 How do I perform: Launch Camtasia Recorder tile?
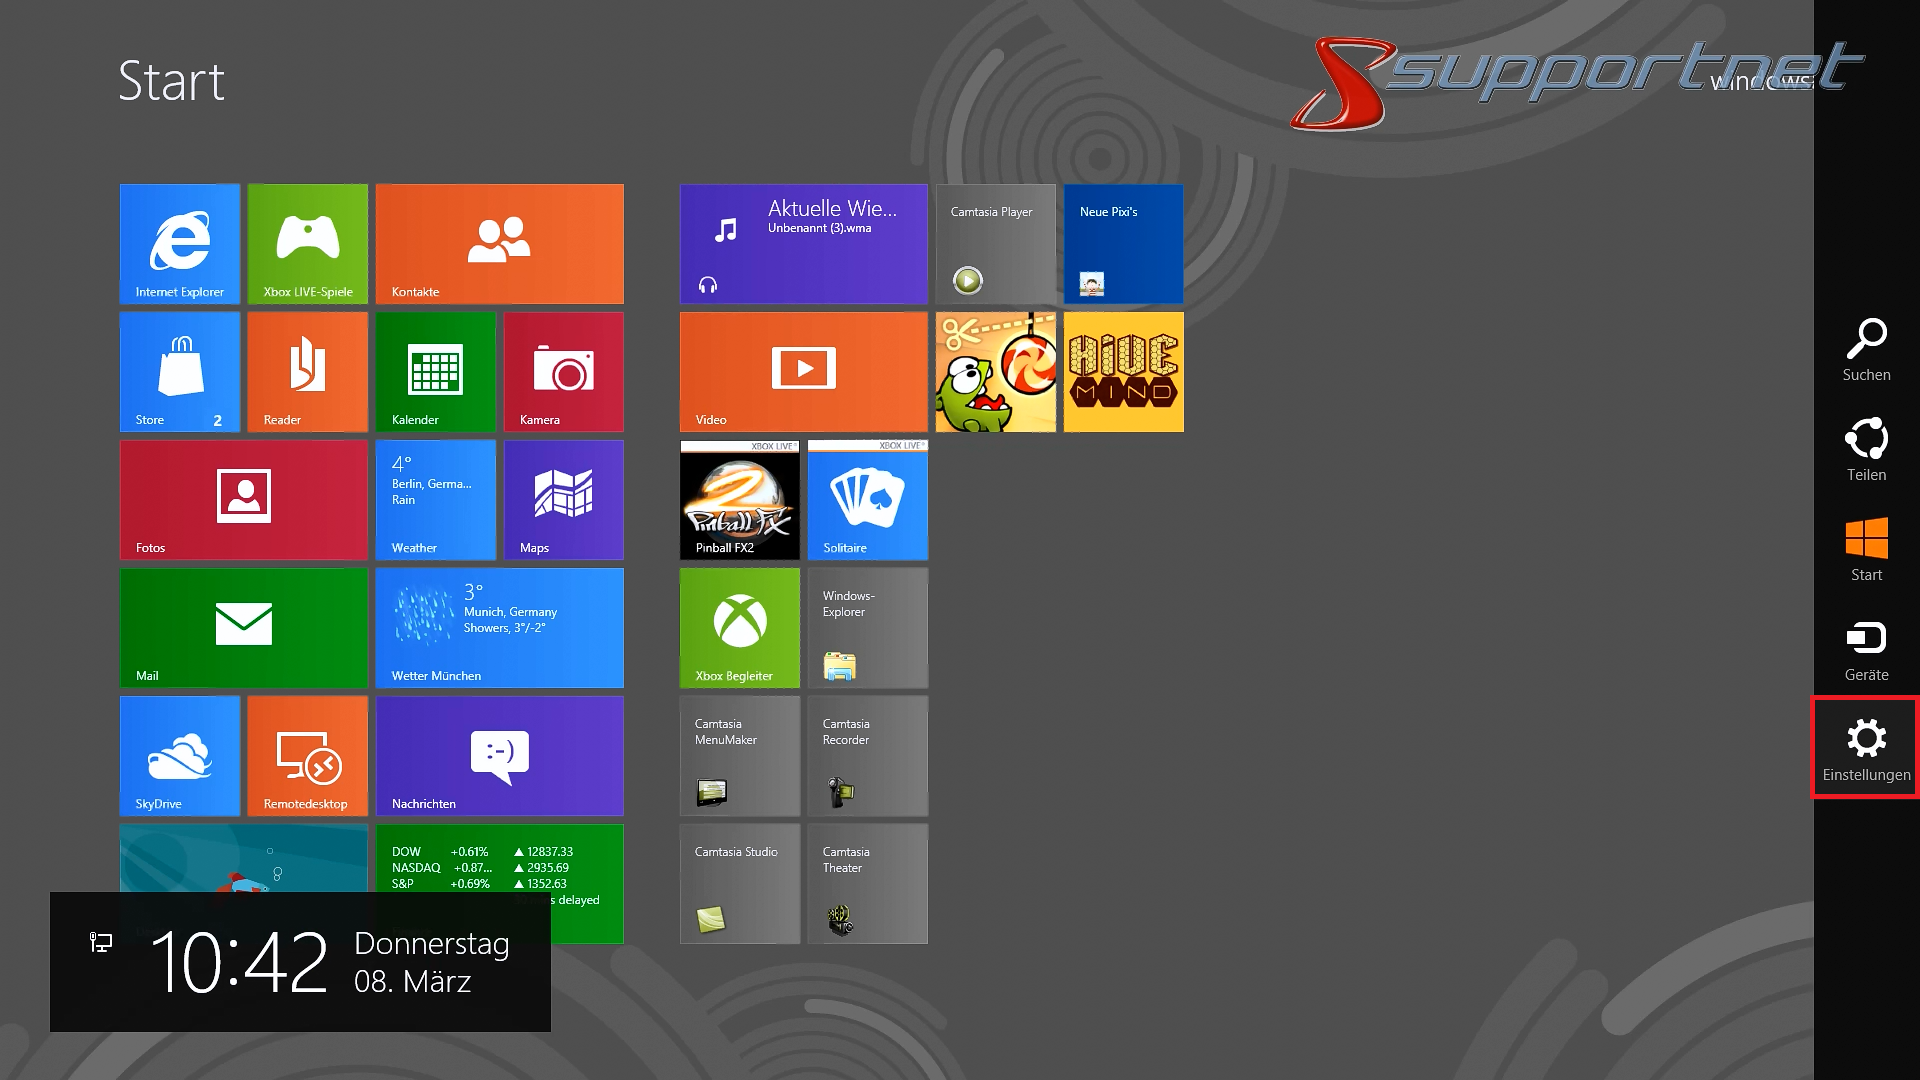[x=868, y=756]
